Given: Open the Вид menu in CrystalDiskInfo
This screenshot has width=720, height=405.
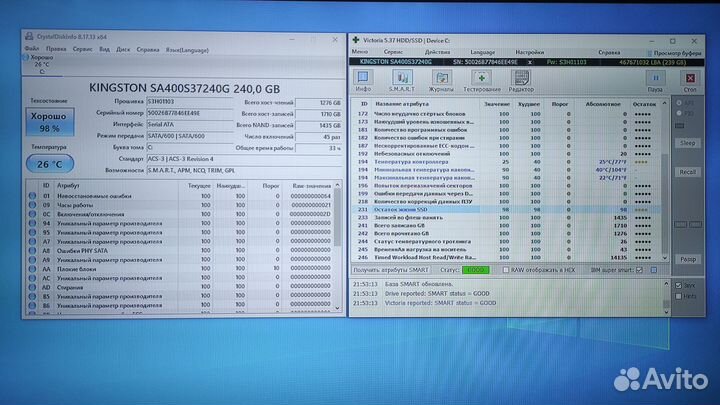Looking at the screenshot, I should 104,49.
